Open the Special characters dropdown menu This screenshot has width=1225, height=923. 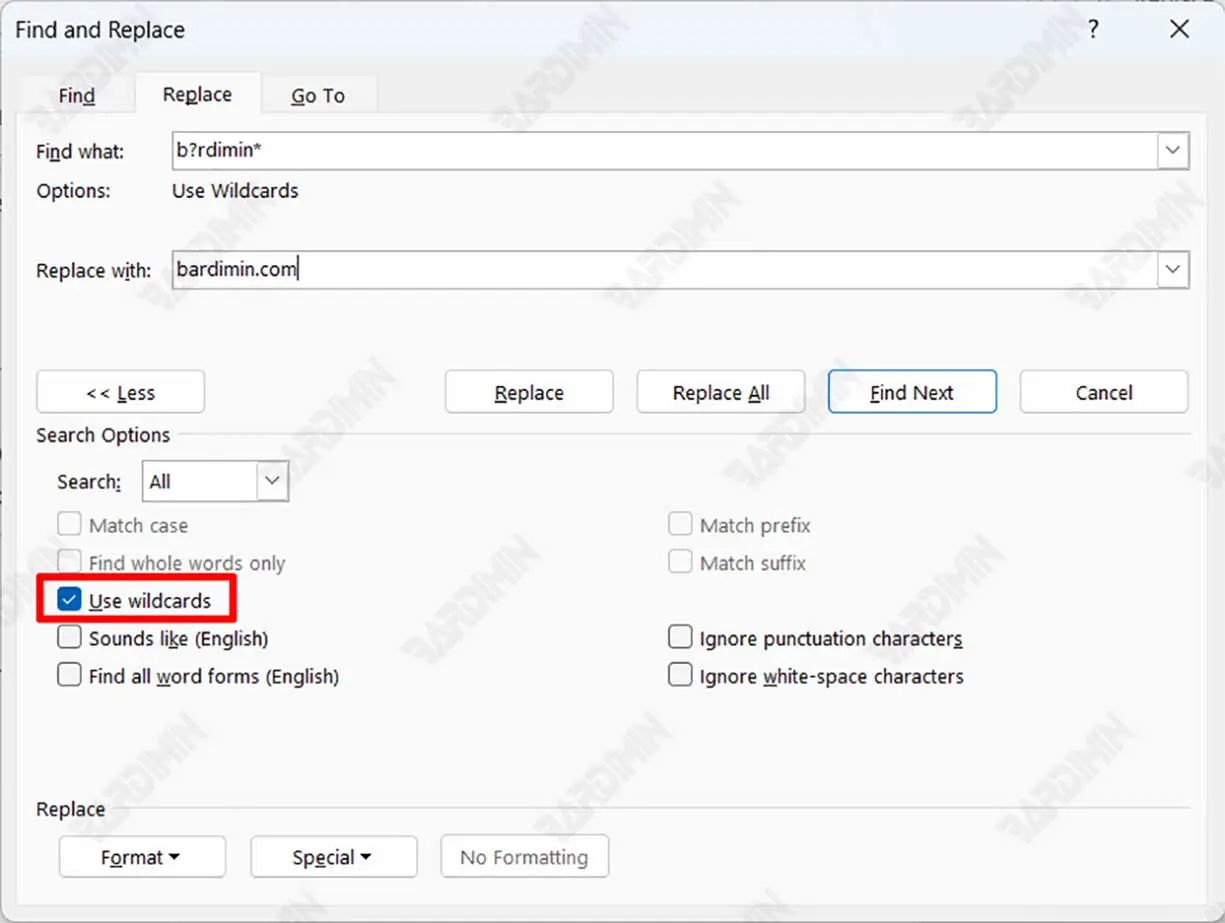[x=332, y=858]
